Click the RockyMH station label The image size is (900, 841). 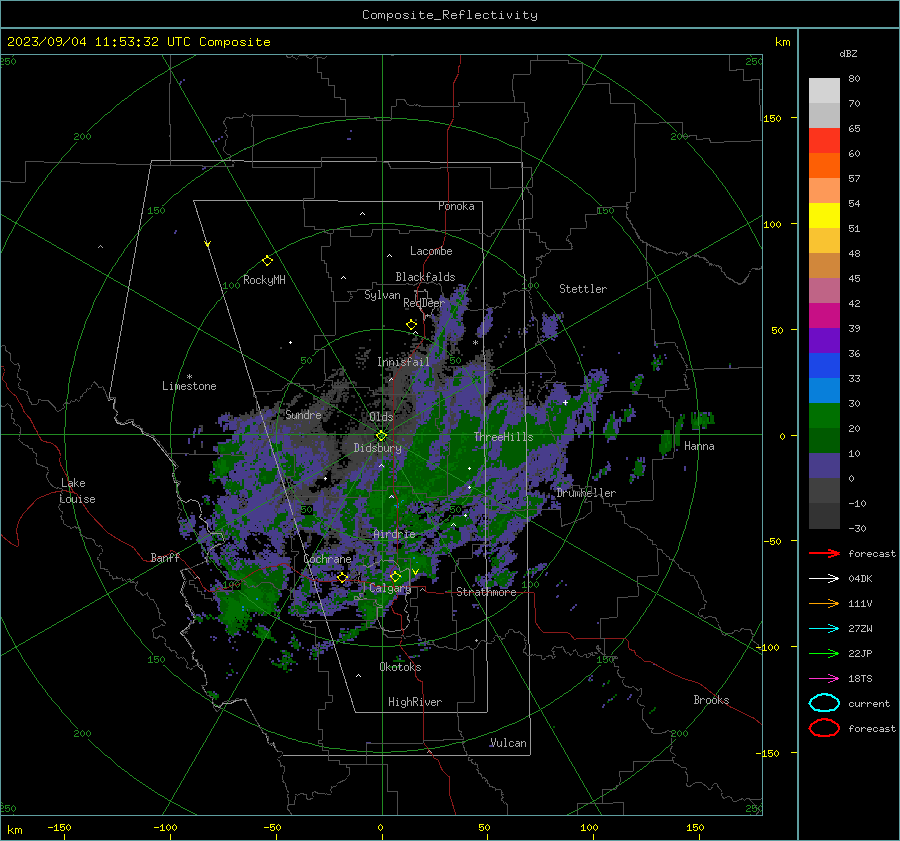(264, 280)
